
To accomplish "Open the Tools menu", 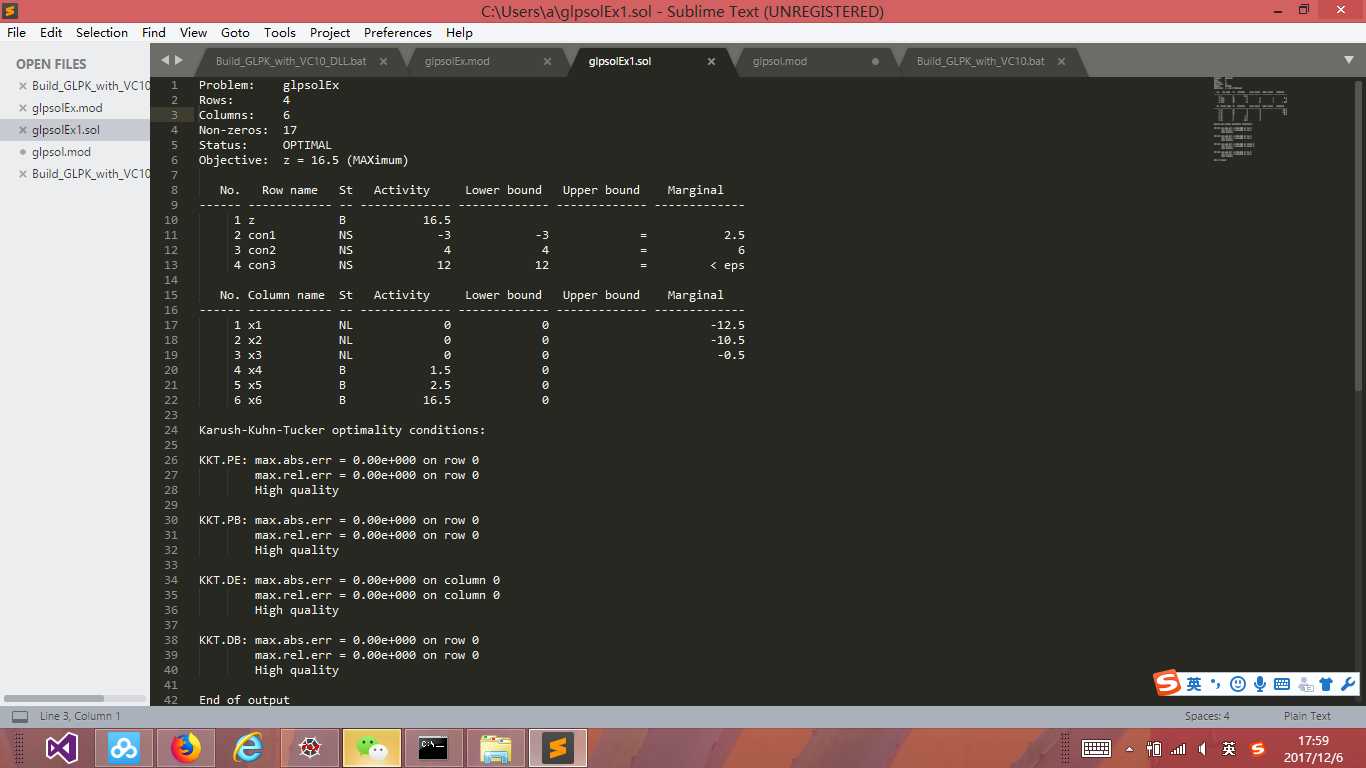I will click(x=280, y=33).
